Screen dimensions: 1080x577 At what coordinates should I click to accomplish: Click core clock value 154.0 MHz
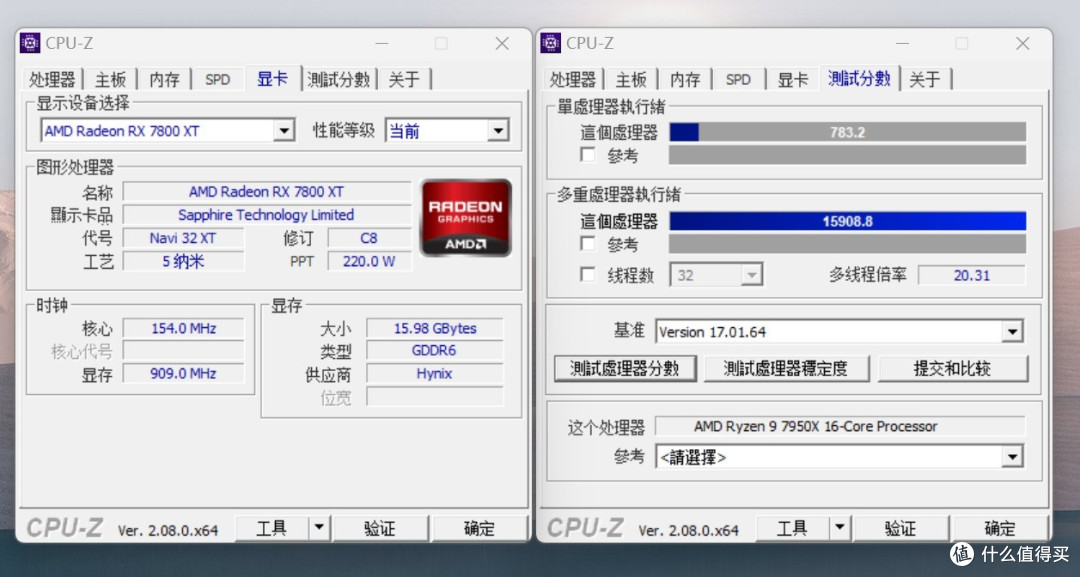[x=183, y=328]
